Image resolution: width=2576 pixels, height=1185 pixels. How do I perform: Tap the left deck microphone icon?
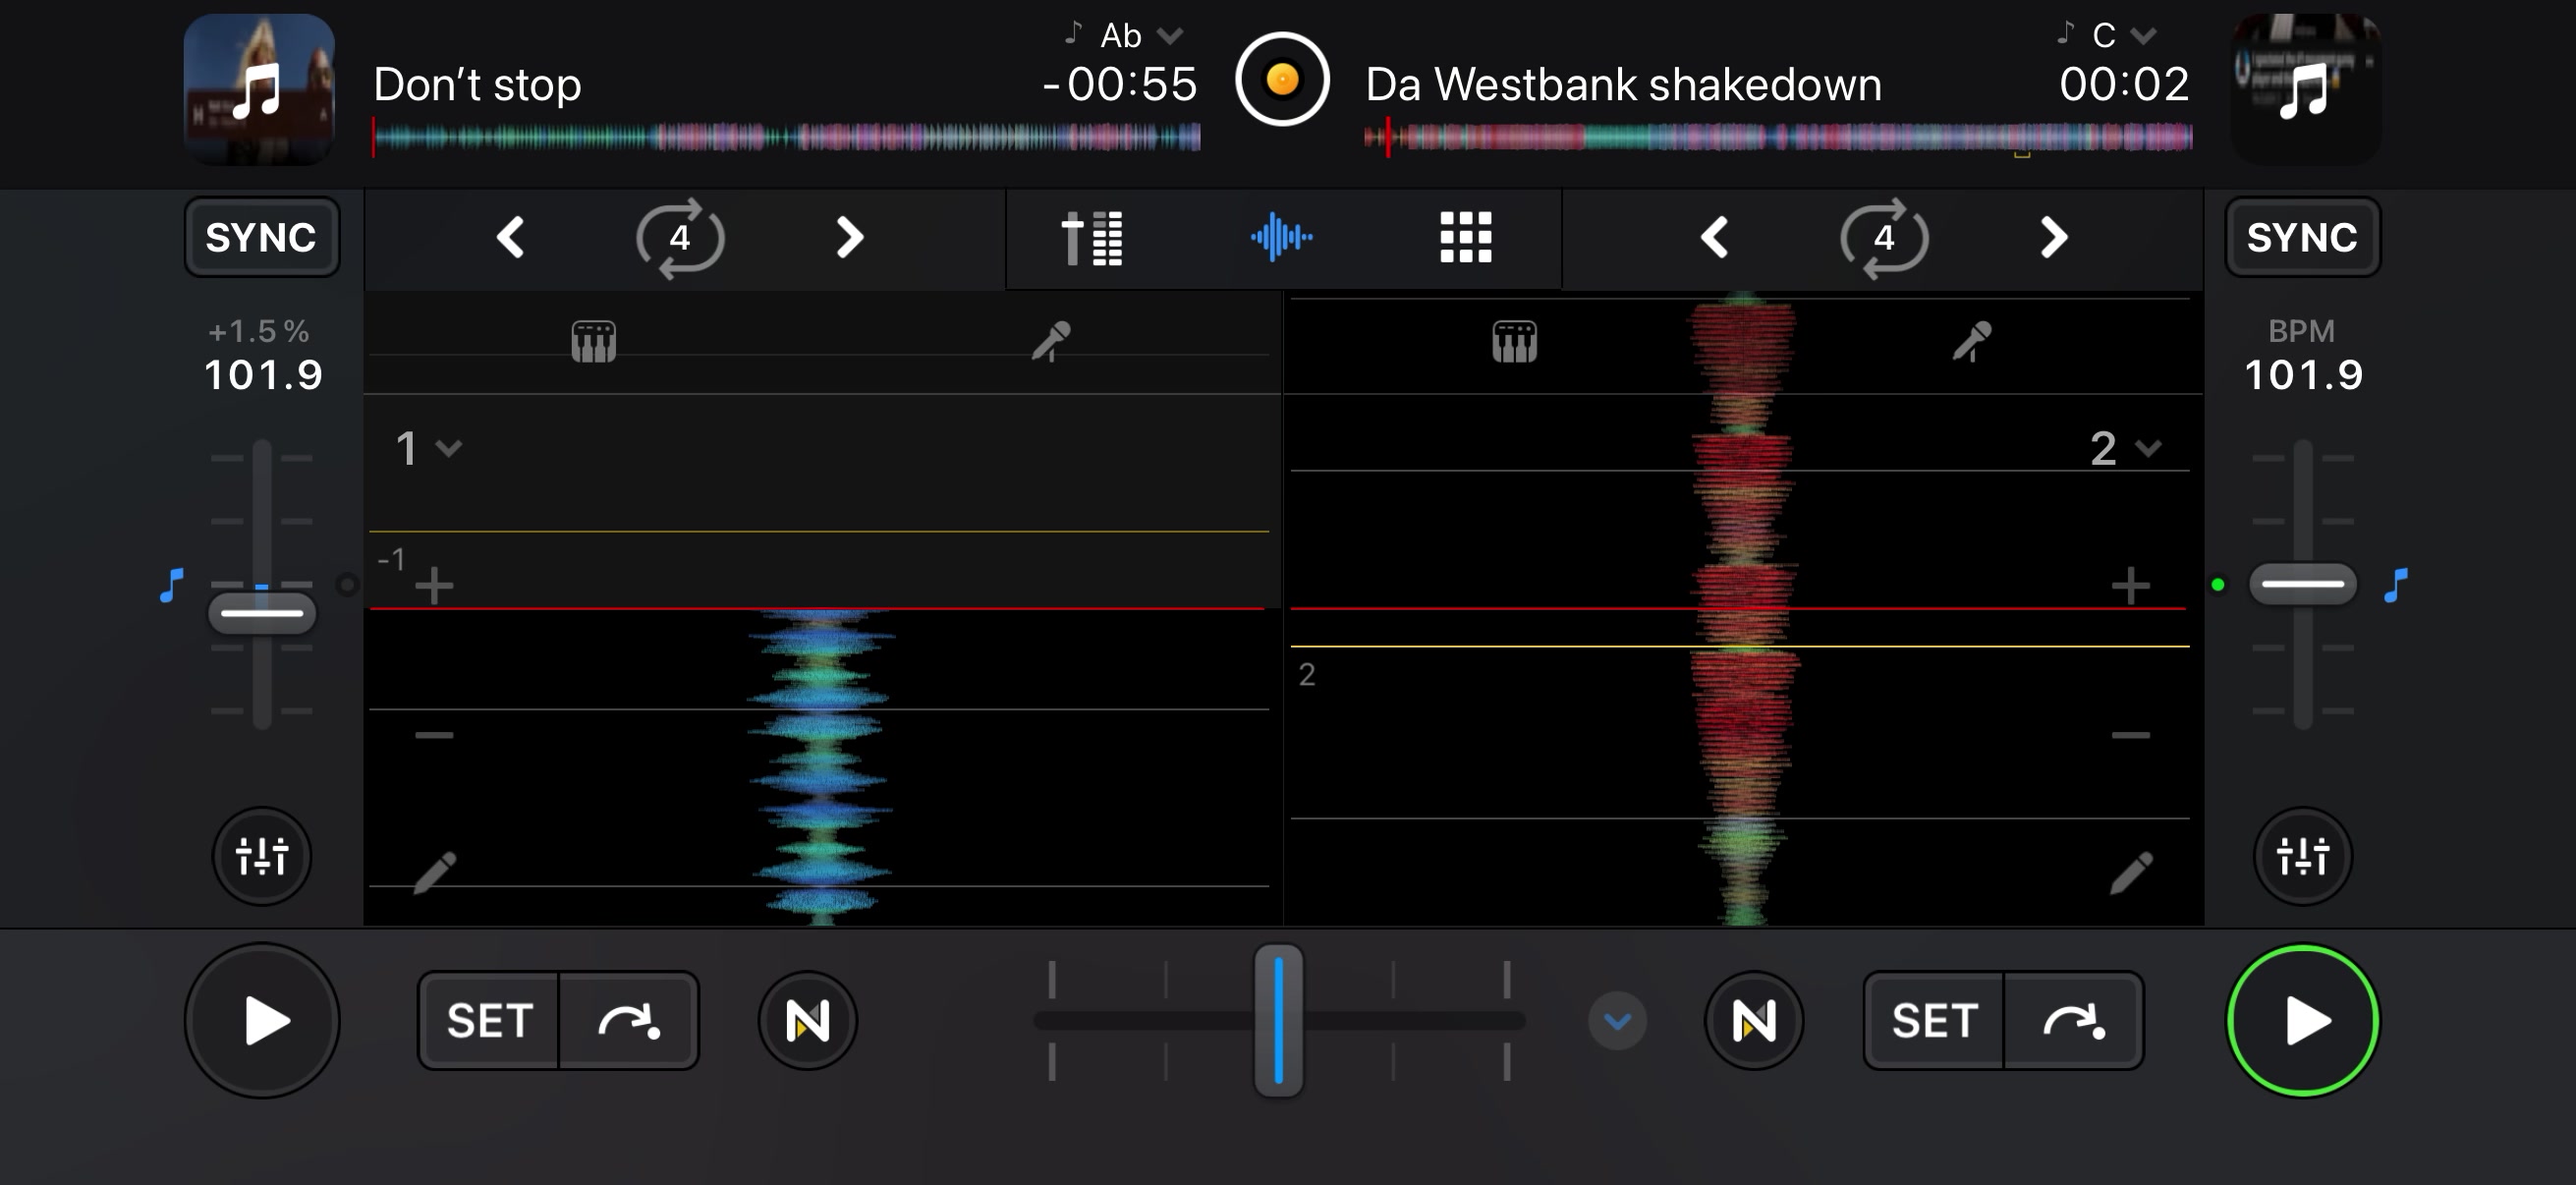[1051, 341]
